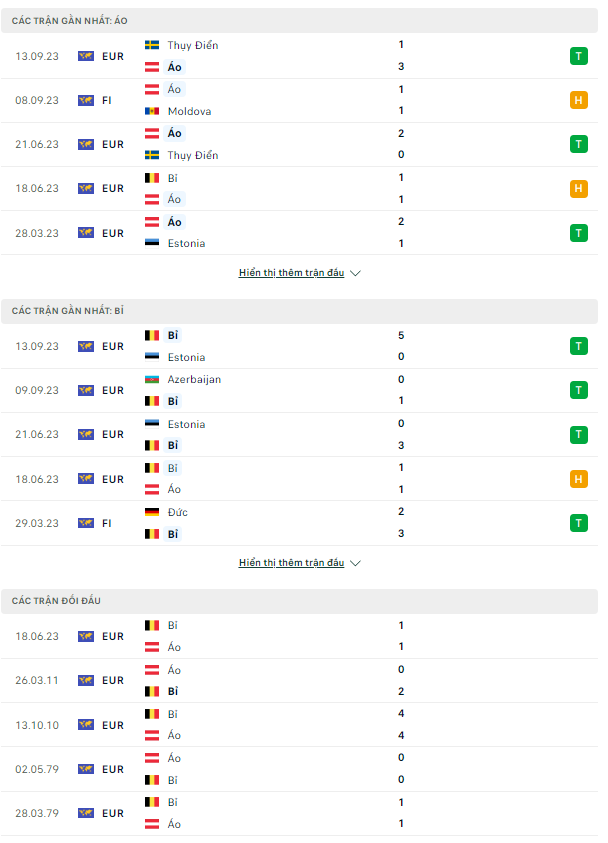608x843 pixels.
Task: Click the green T badge for Thụy Điển vs Áo
Action: (x=578, y=56)
